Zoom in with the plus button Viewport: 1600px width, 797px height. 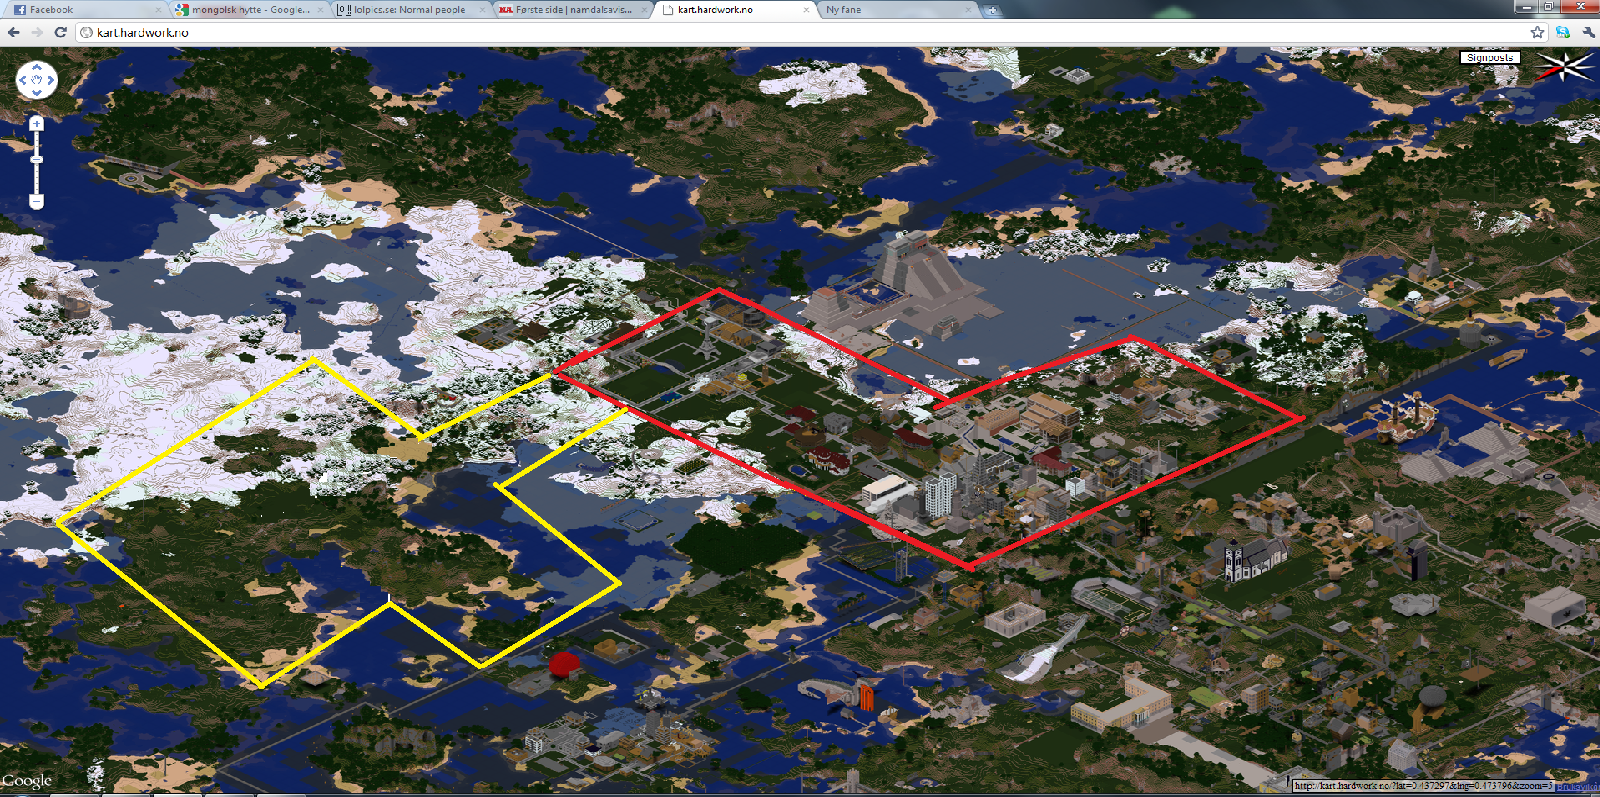click(x=37, y=124)
